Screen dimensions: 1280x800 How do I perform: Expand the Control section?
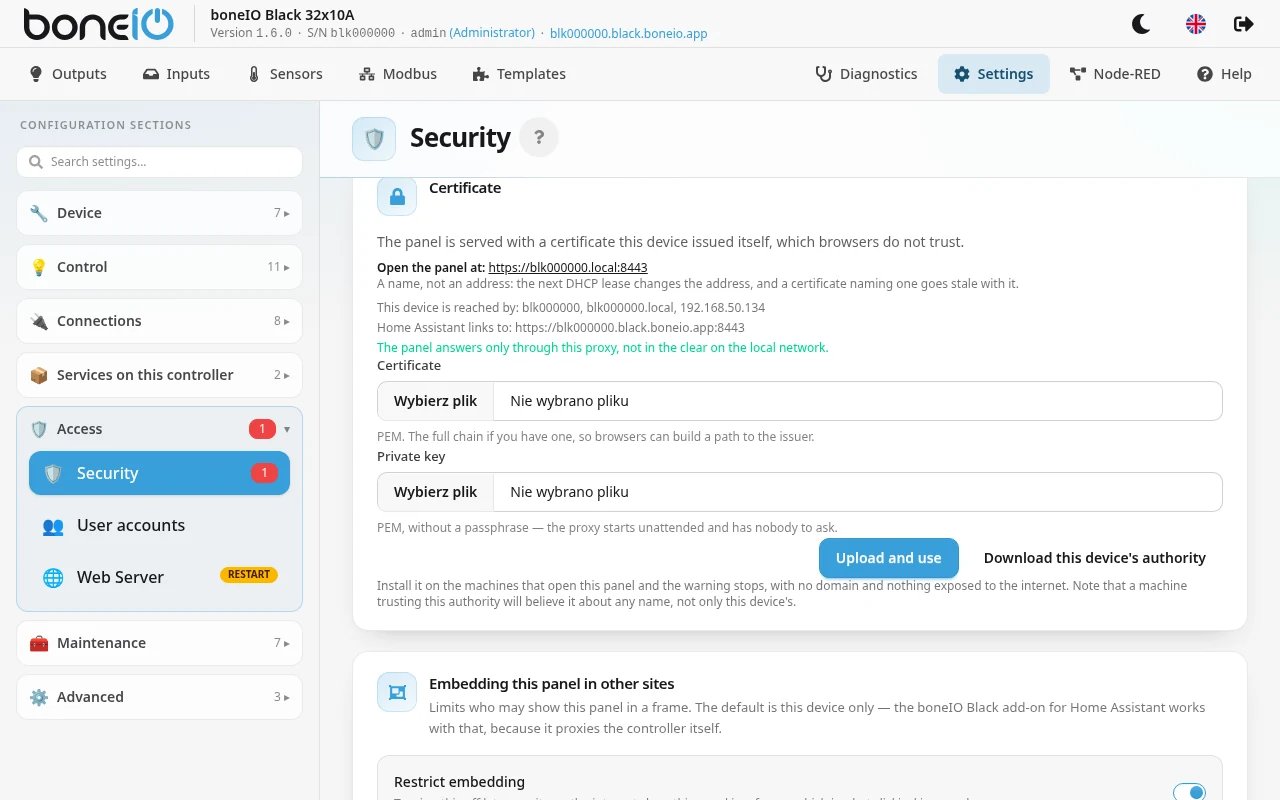pyautogui.click(x=159, y=267)
